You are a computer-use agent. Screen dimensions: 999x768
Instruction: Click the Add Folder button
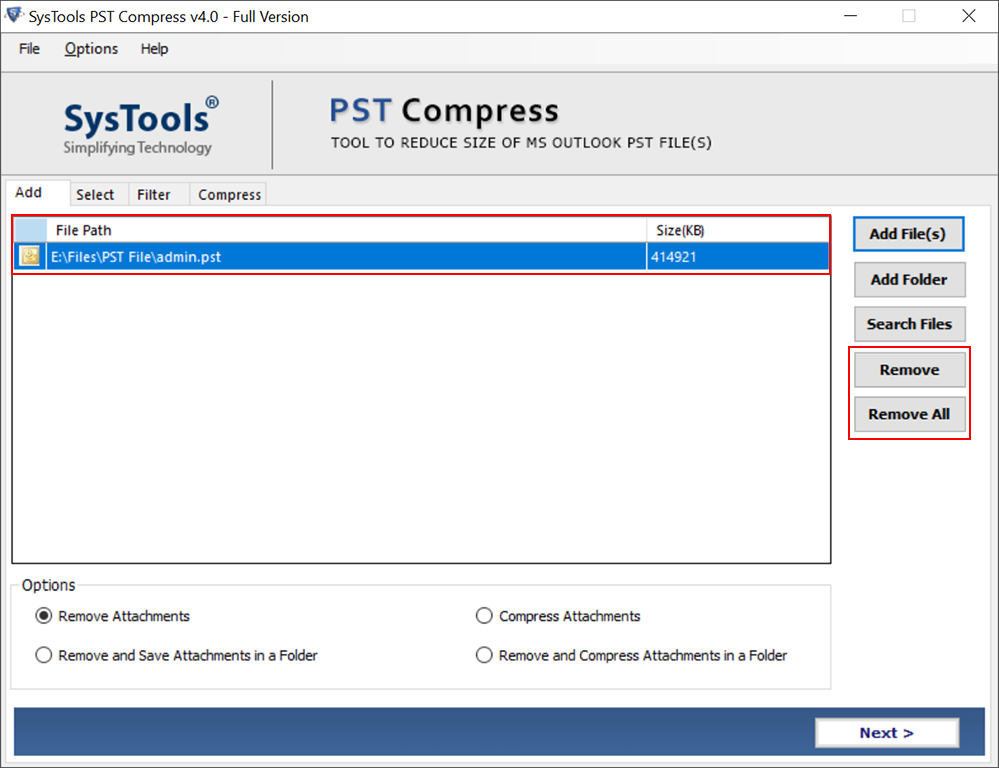point(909,279)
